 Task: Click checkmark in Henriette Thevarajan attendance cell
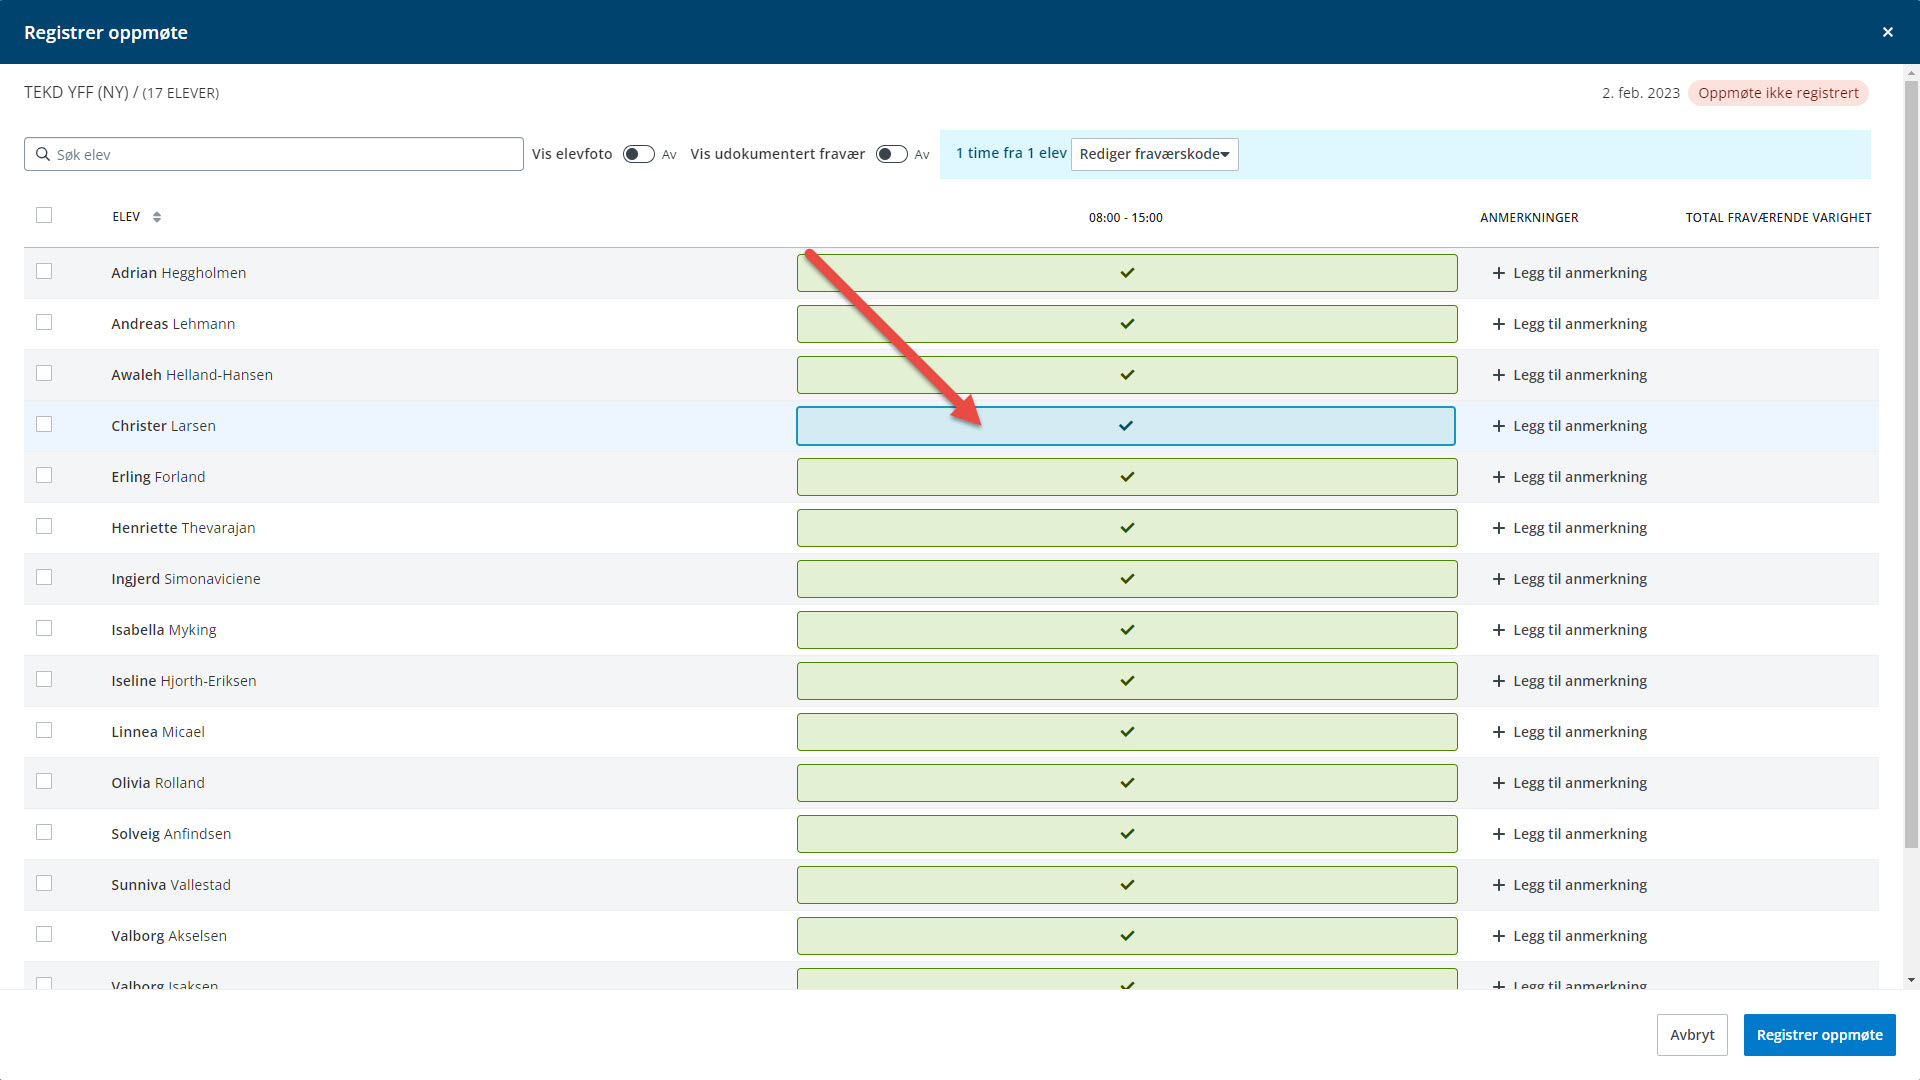(1127, 528)
